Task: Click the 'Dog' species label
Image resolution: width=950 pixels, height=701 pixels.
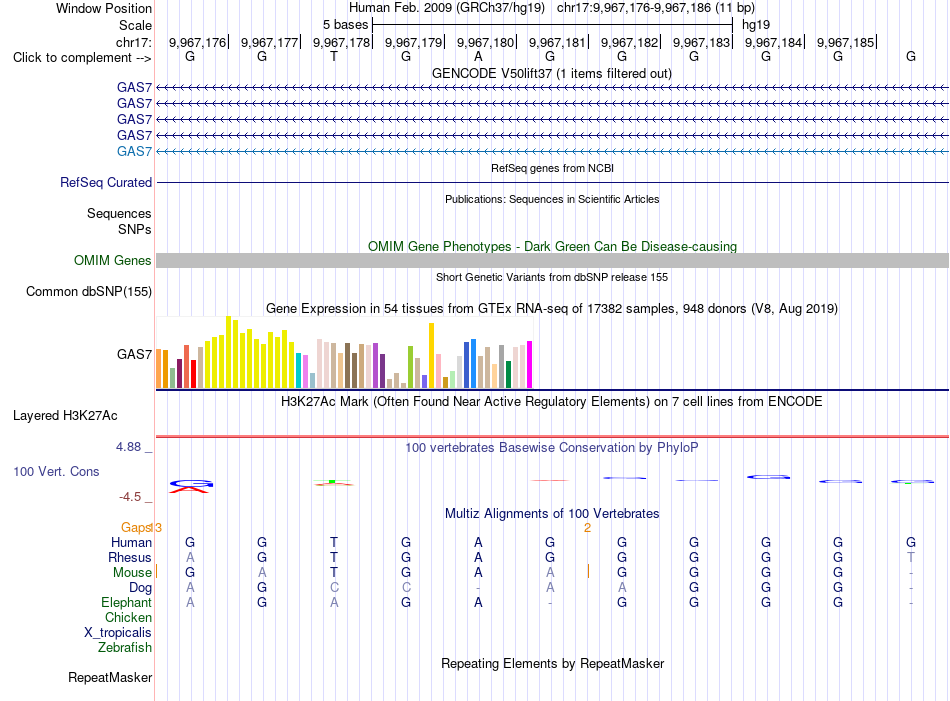Action: tap(140, 588)
